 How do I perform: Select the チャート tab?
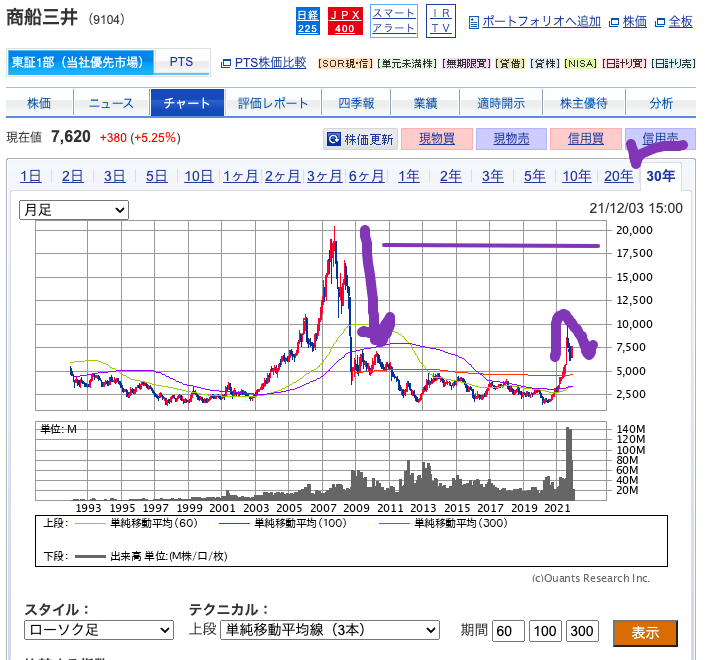tap(187, 103)
